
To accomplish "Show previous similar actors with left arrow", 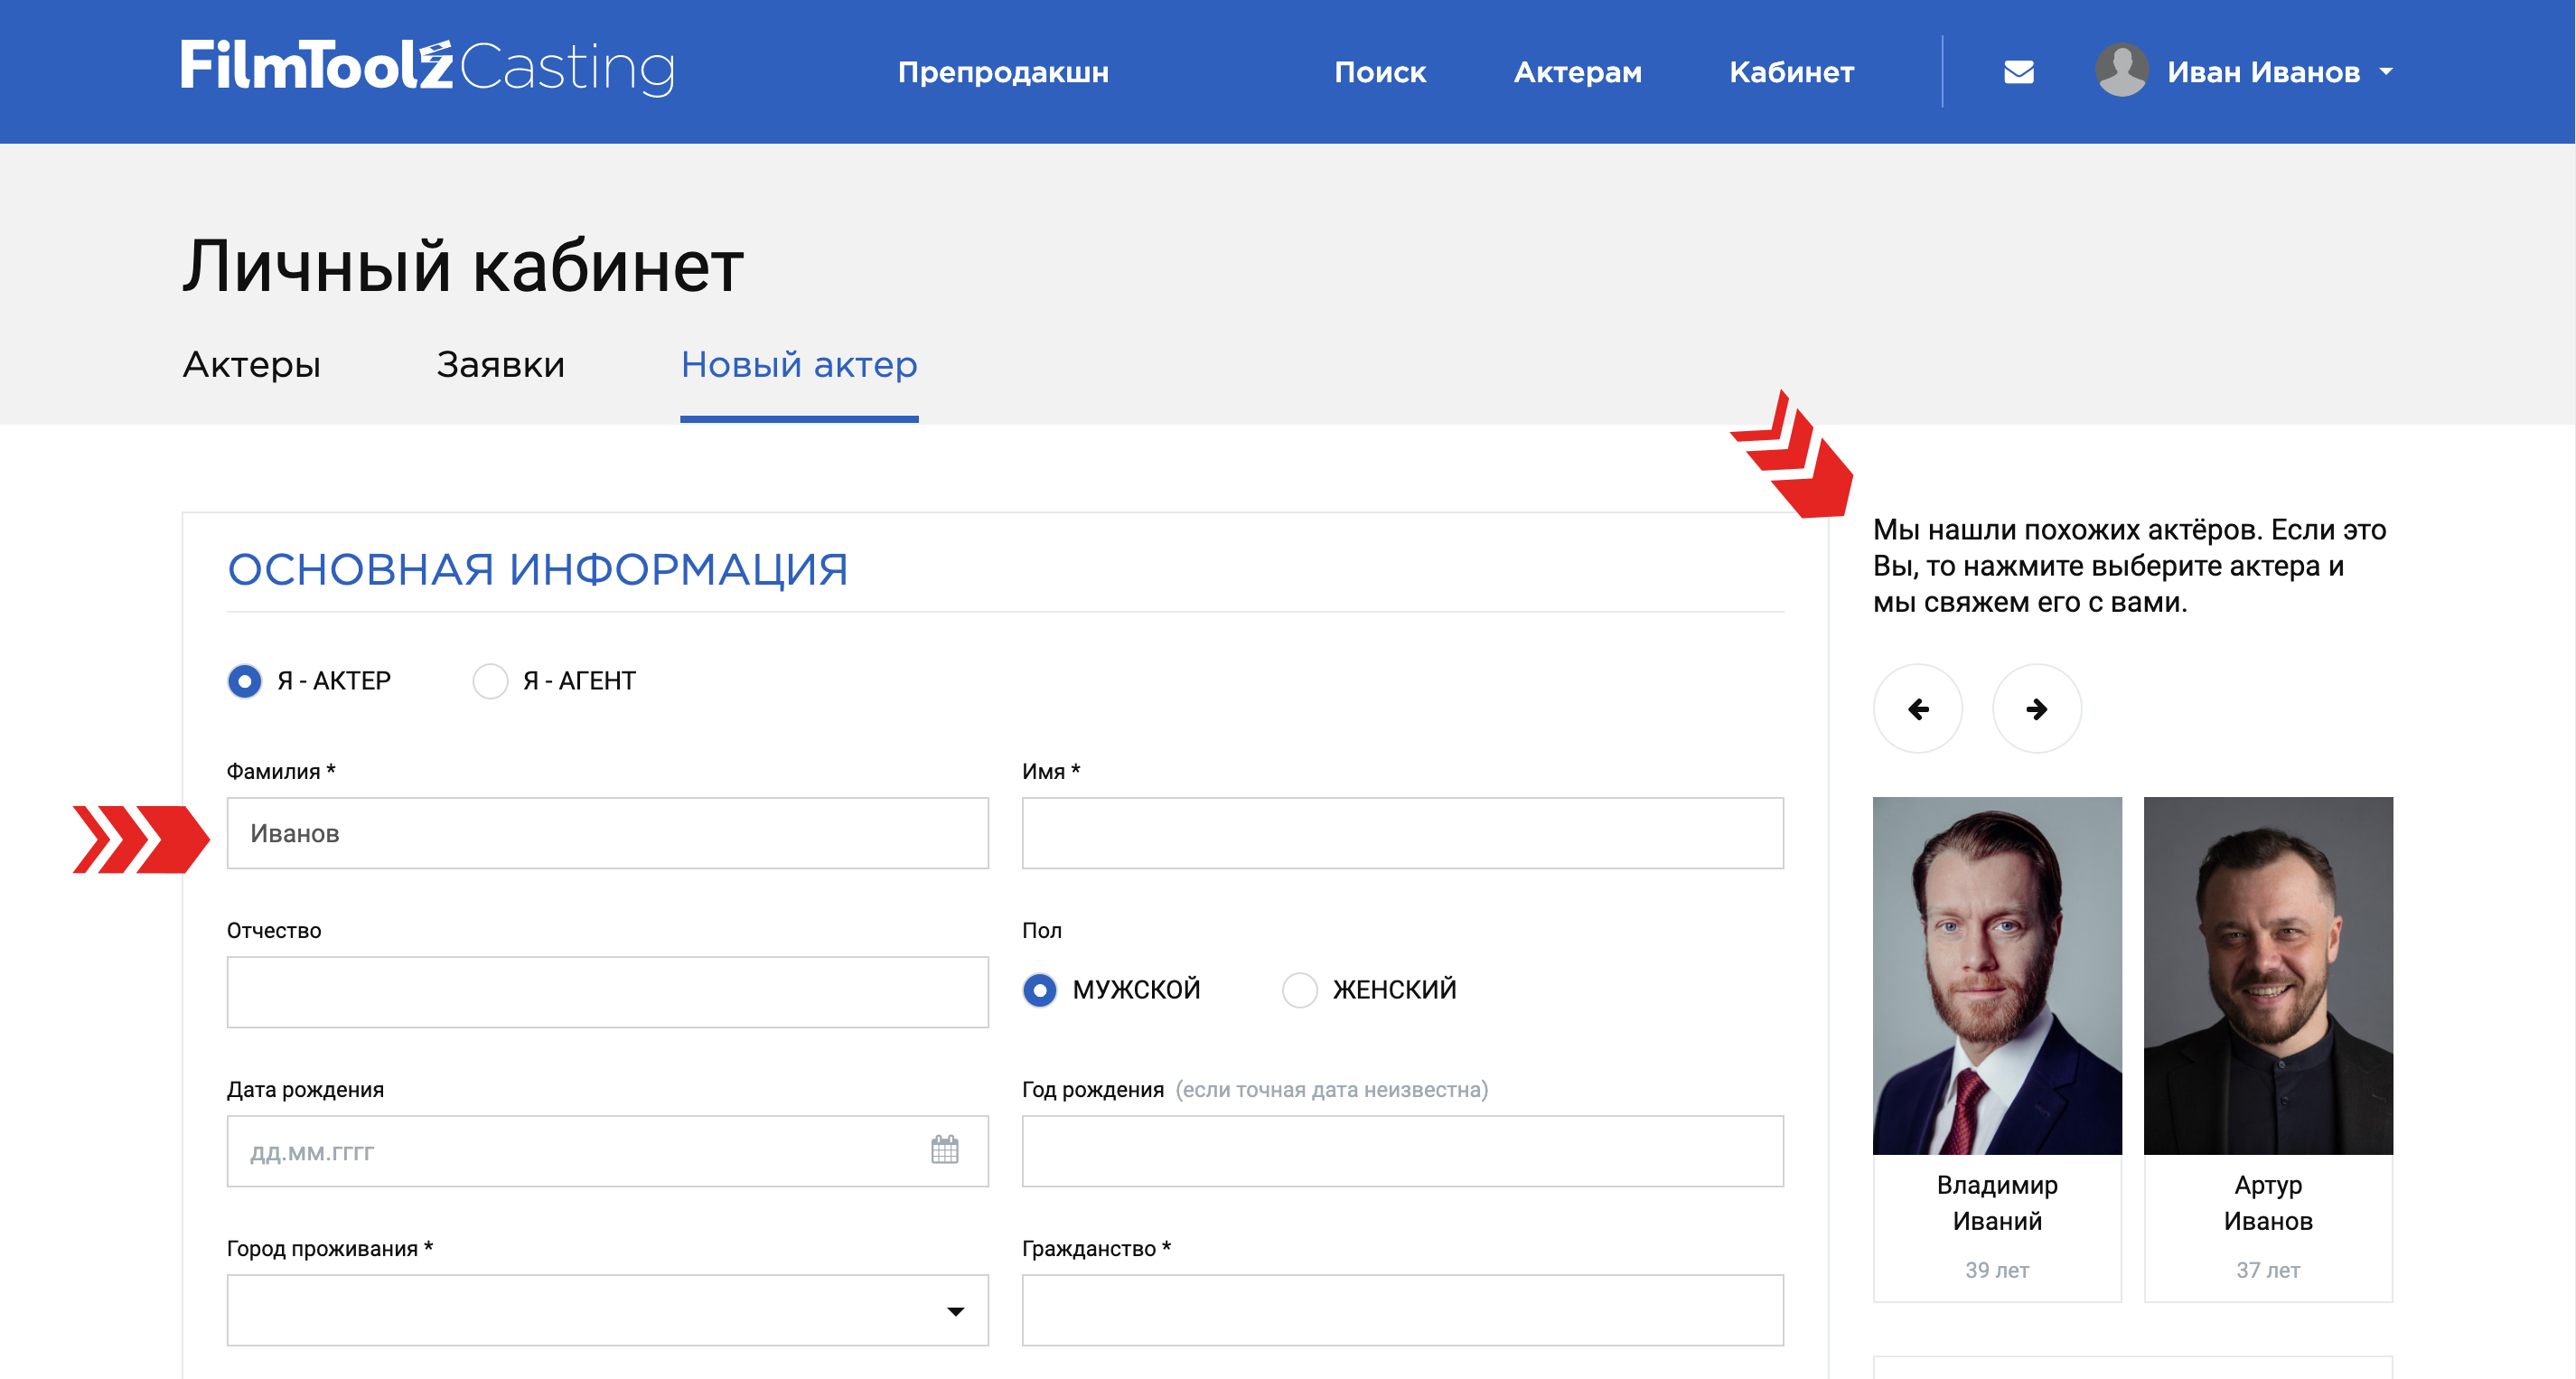I will [x=1917, y=709].
